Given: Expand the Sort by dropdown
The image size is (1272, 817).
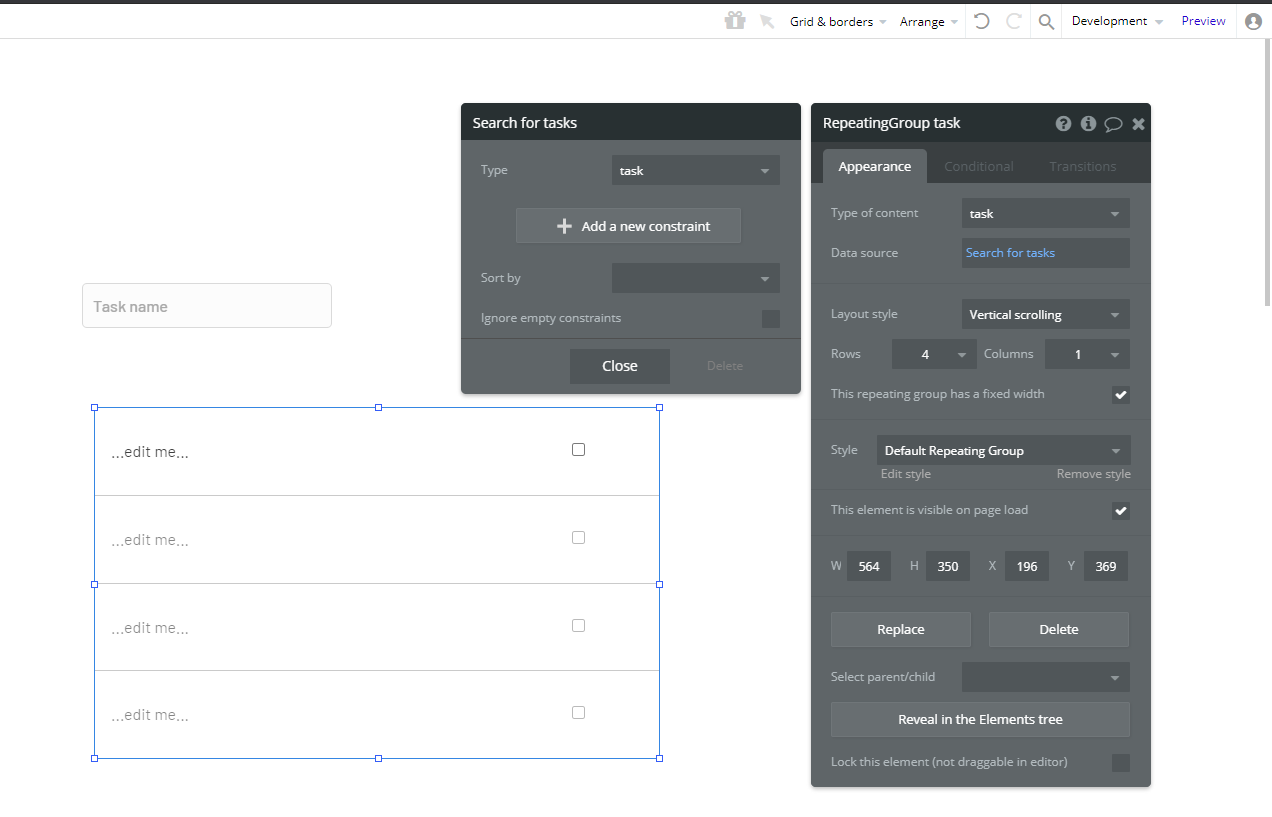Looking at the screenshot, I should 695,278.
